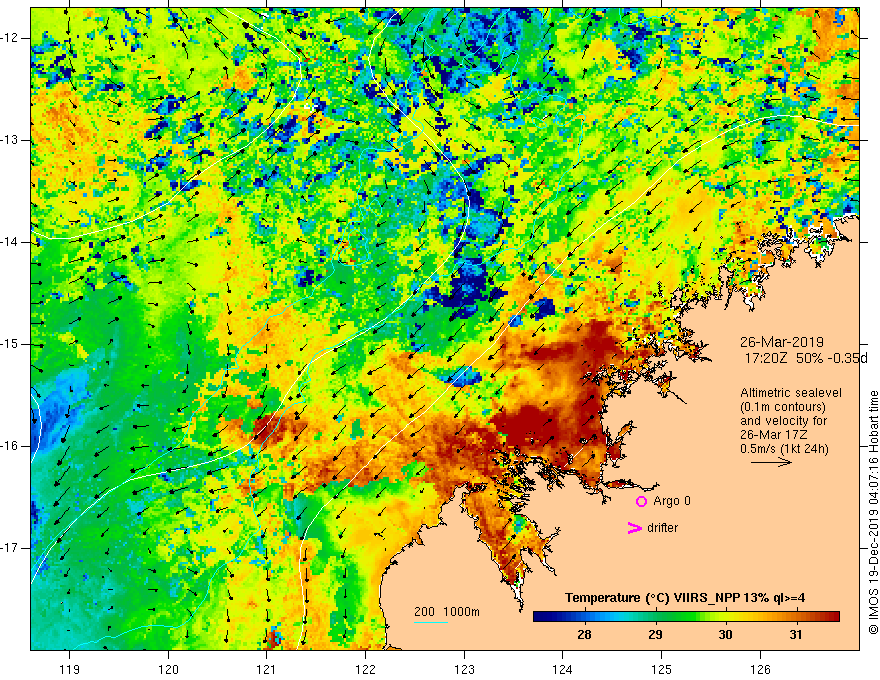Click the 0.5m/s velocity scale arrow
Image resolution: width=880 pixels, height=680 pixels.
pos(771,462)
